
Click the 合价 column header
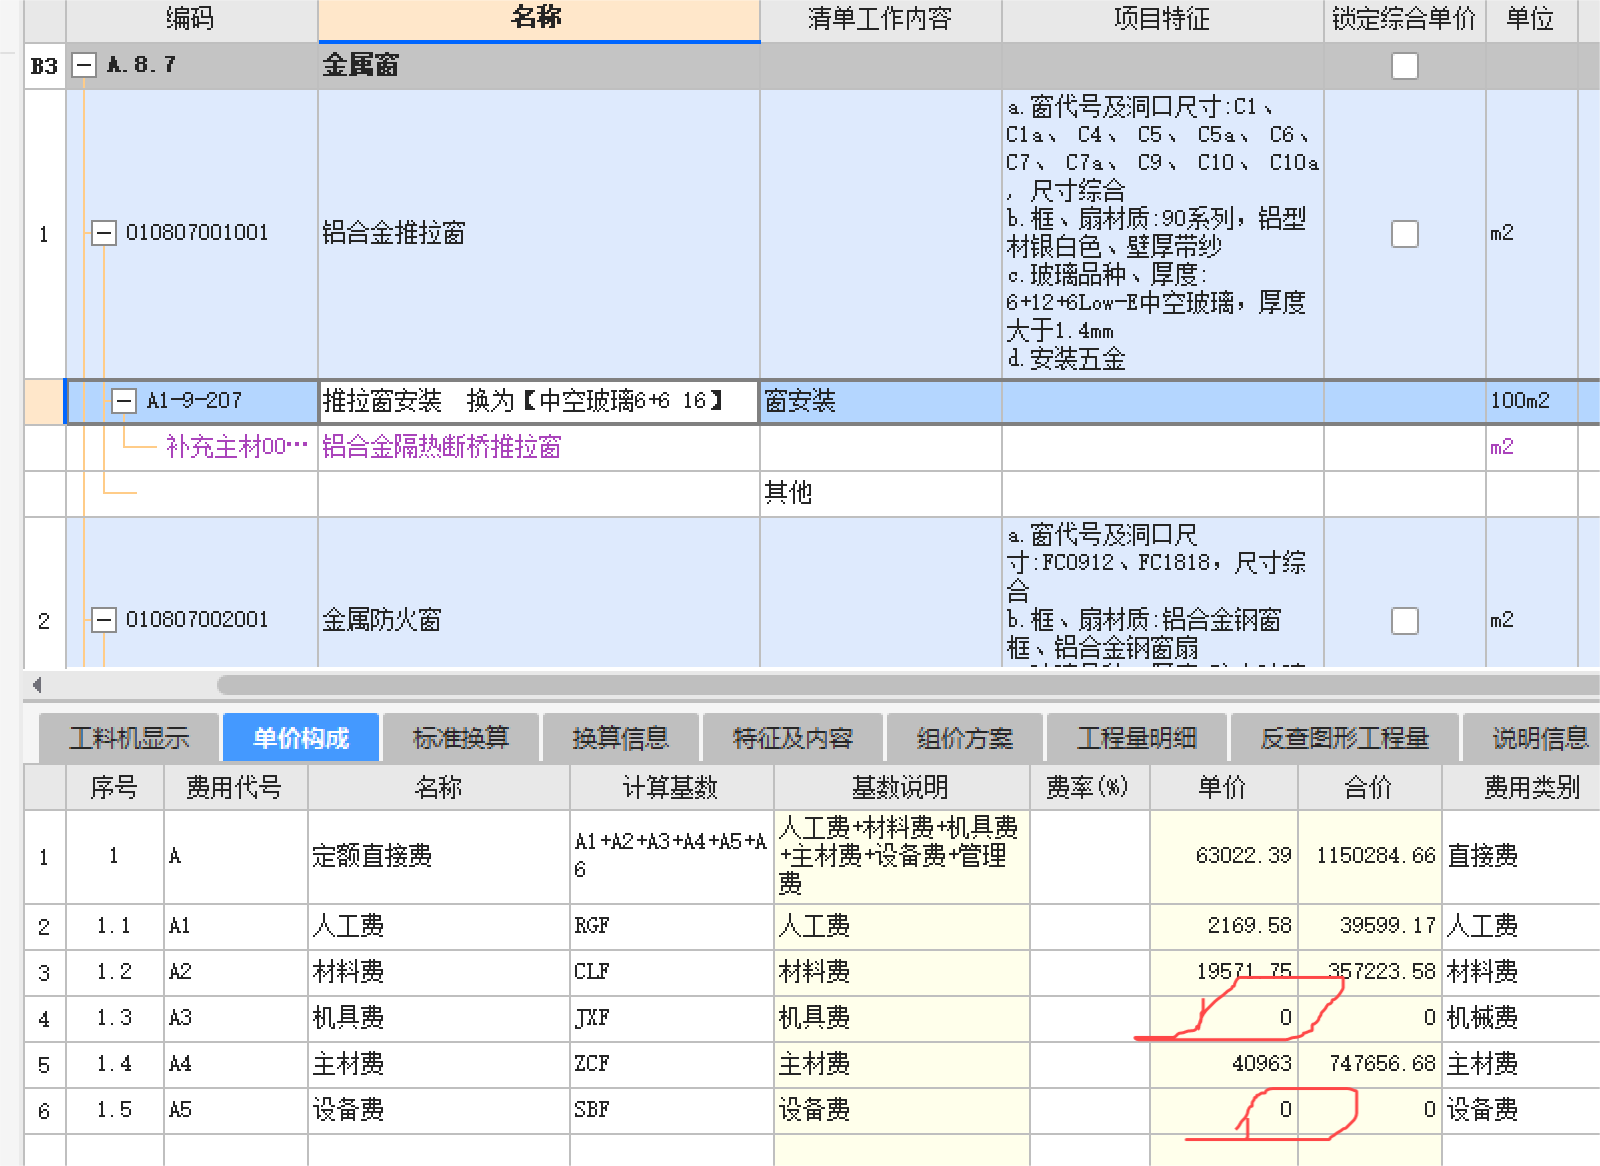1369,788
